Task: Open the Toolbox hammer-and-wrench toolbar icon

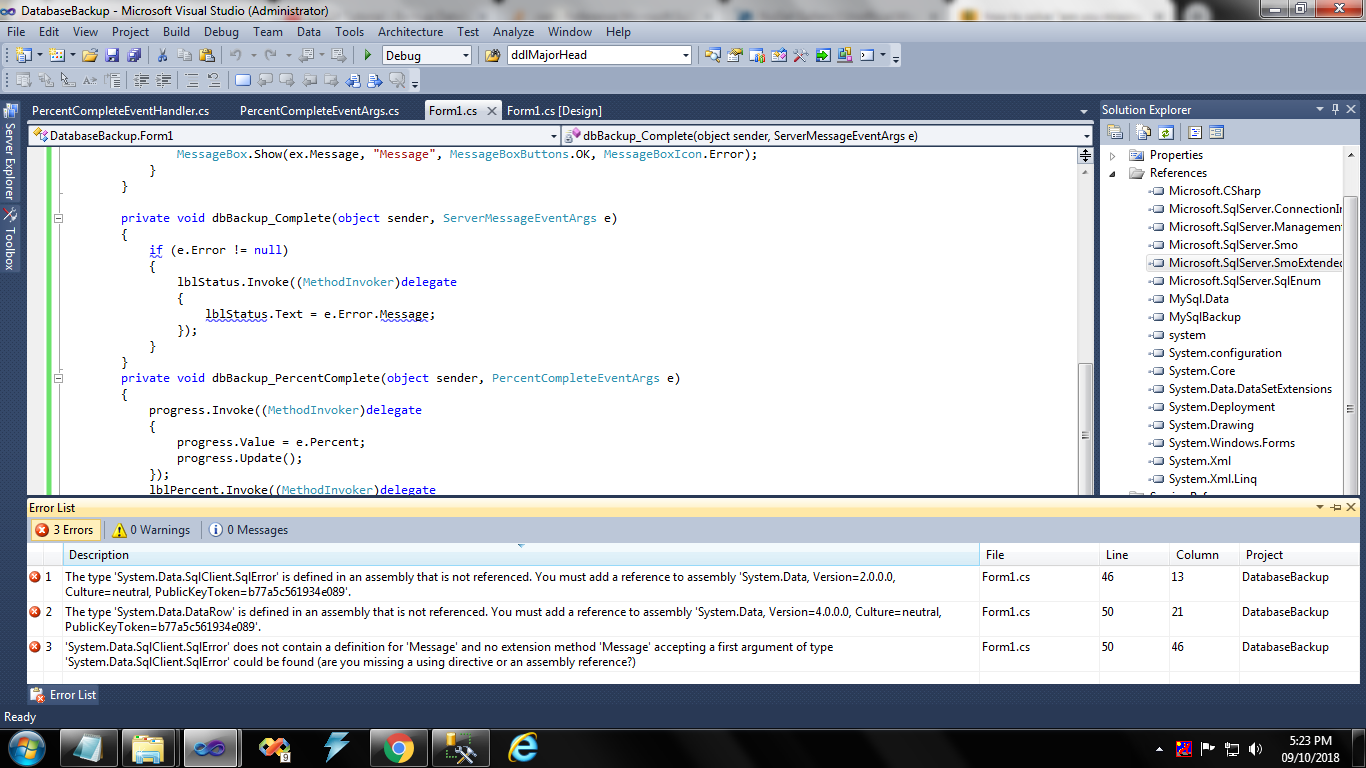Action: [x=800, y=56]
